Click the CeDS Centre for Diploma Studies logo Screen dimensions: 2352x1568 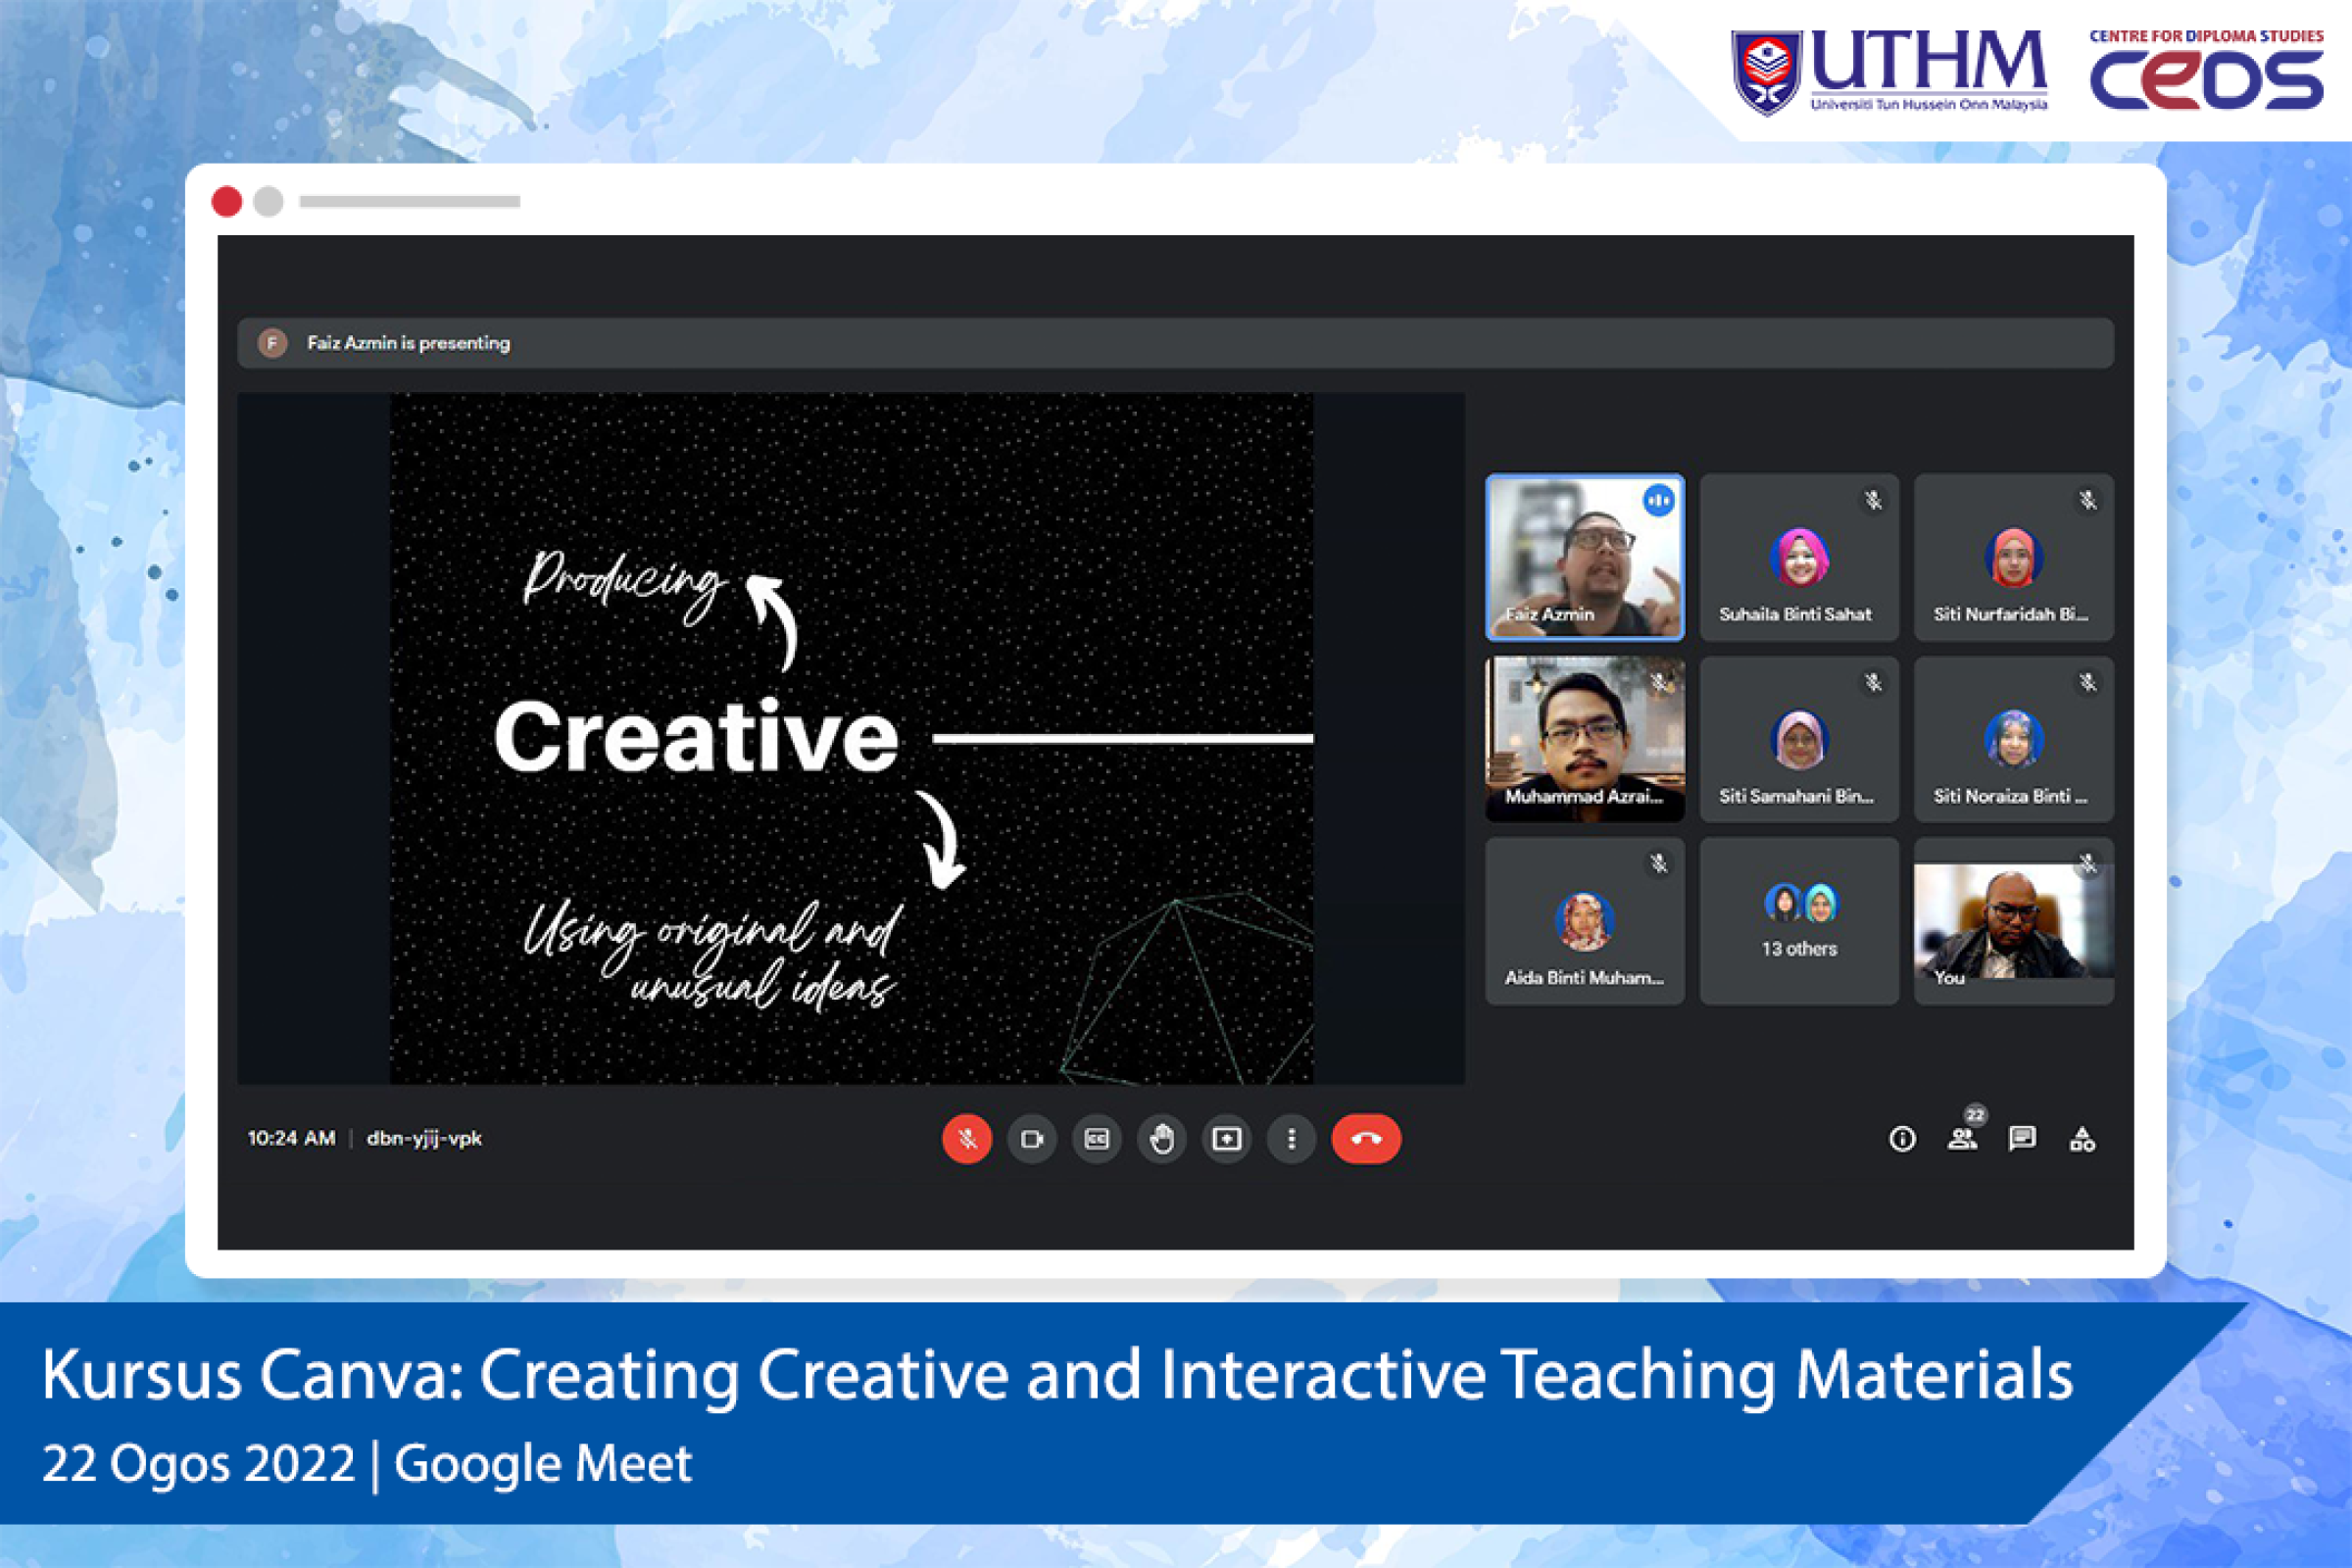pos(2206,68)
